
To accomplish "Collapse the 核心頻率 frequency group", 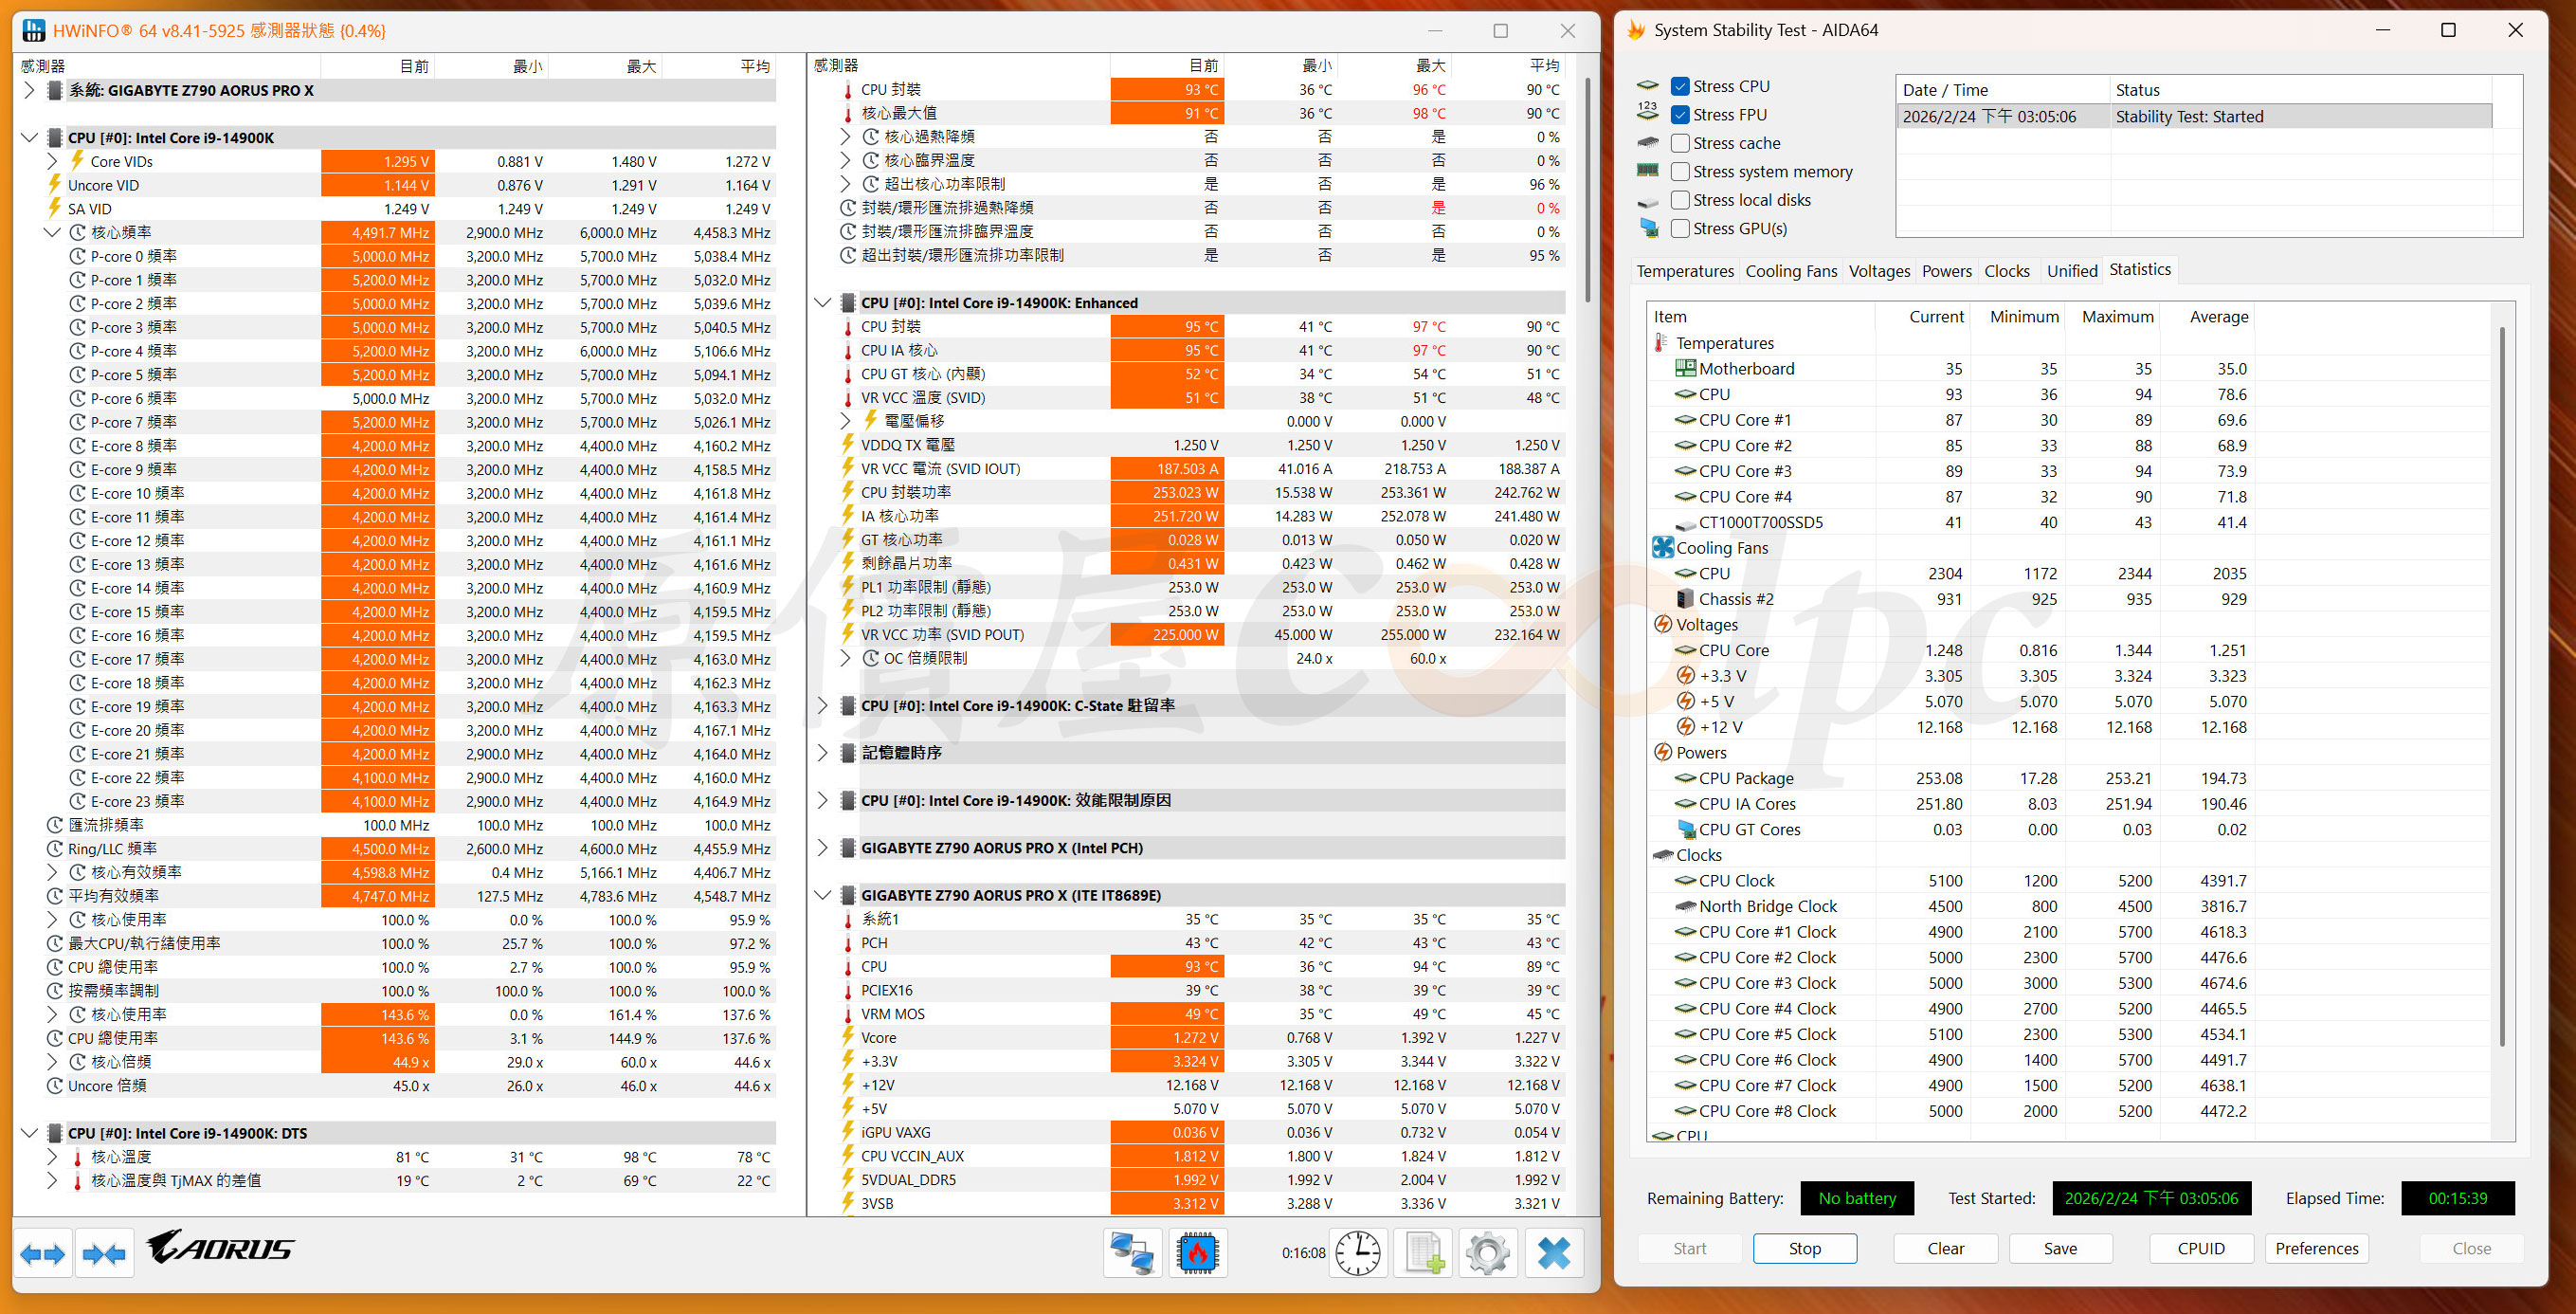I will tap(52, 232).
